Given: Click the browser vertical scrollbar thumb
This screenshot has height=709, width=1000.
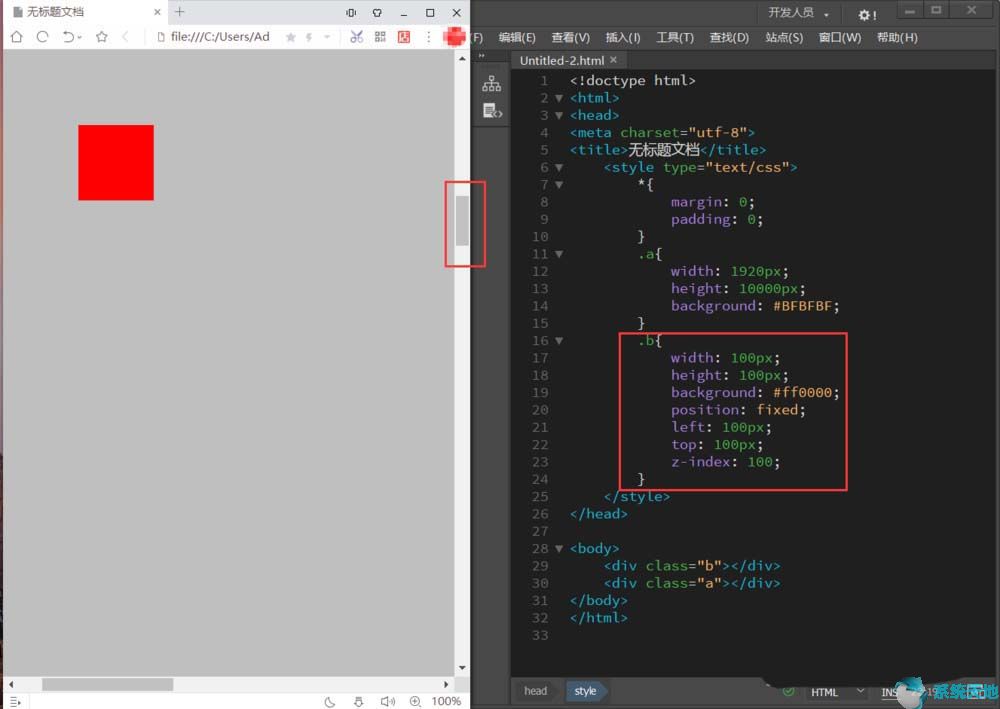Looking at the screenshot, I should [x=462, y=221].
